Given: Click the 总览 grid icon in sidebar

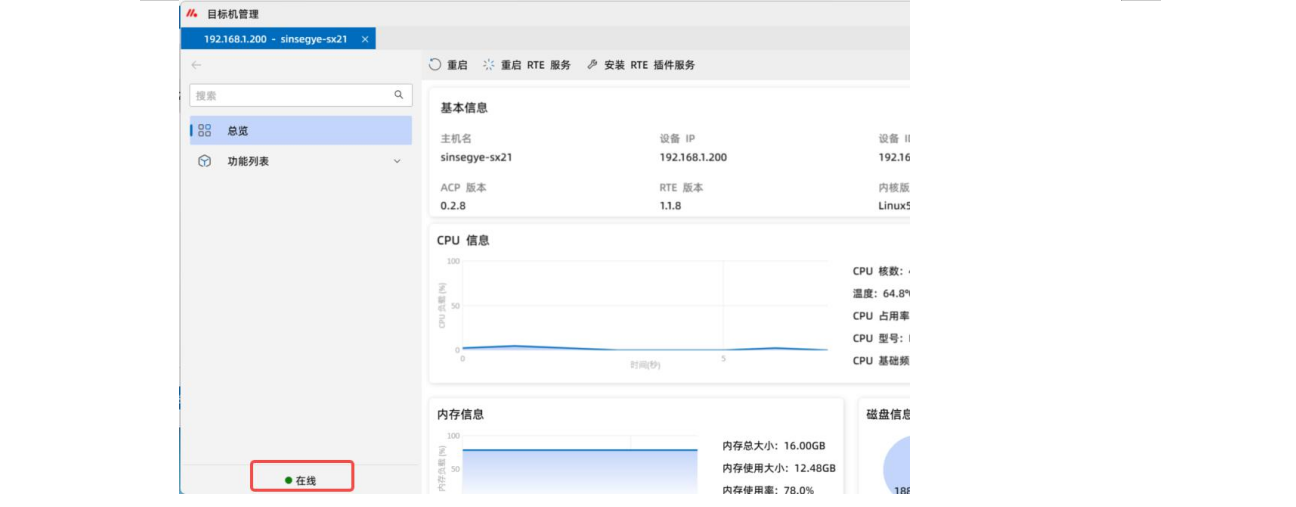Looking at the screenshot, I should point(205,130).
